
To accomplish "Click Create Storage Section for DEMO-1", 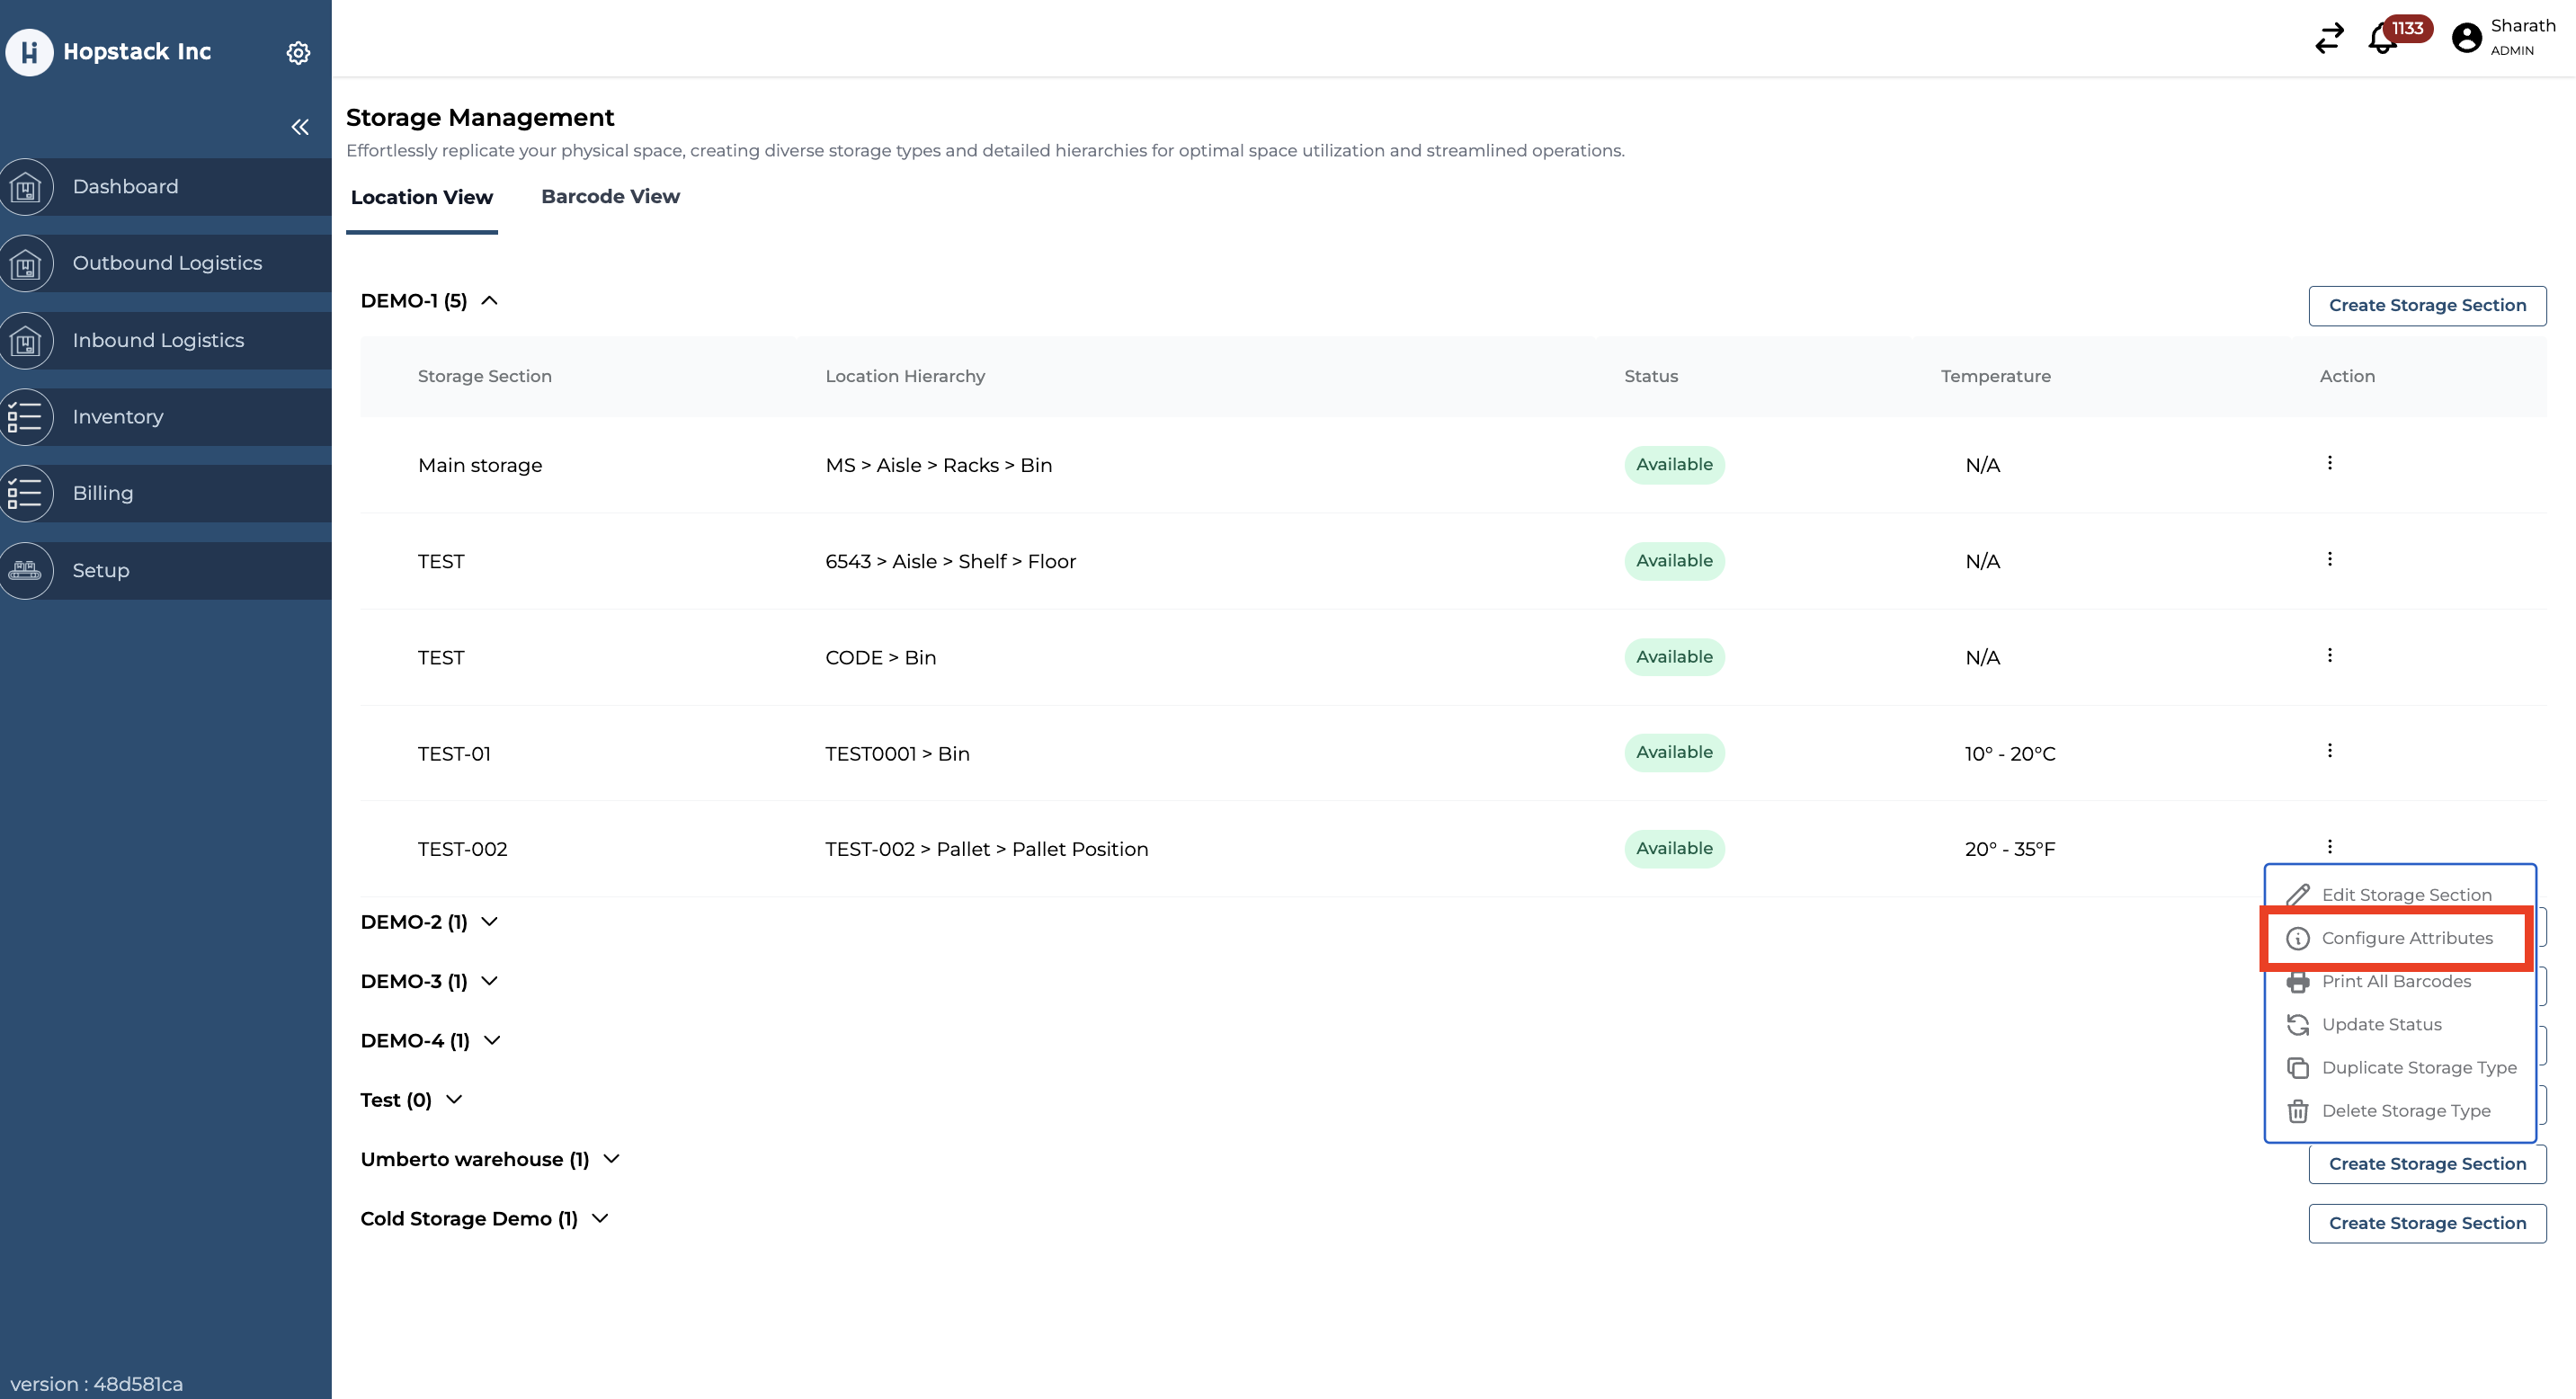I will (2426, 306).
